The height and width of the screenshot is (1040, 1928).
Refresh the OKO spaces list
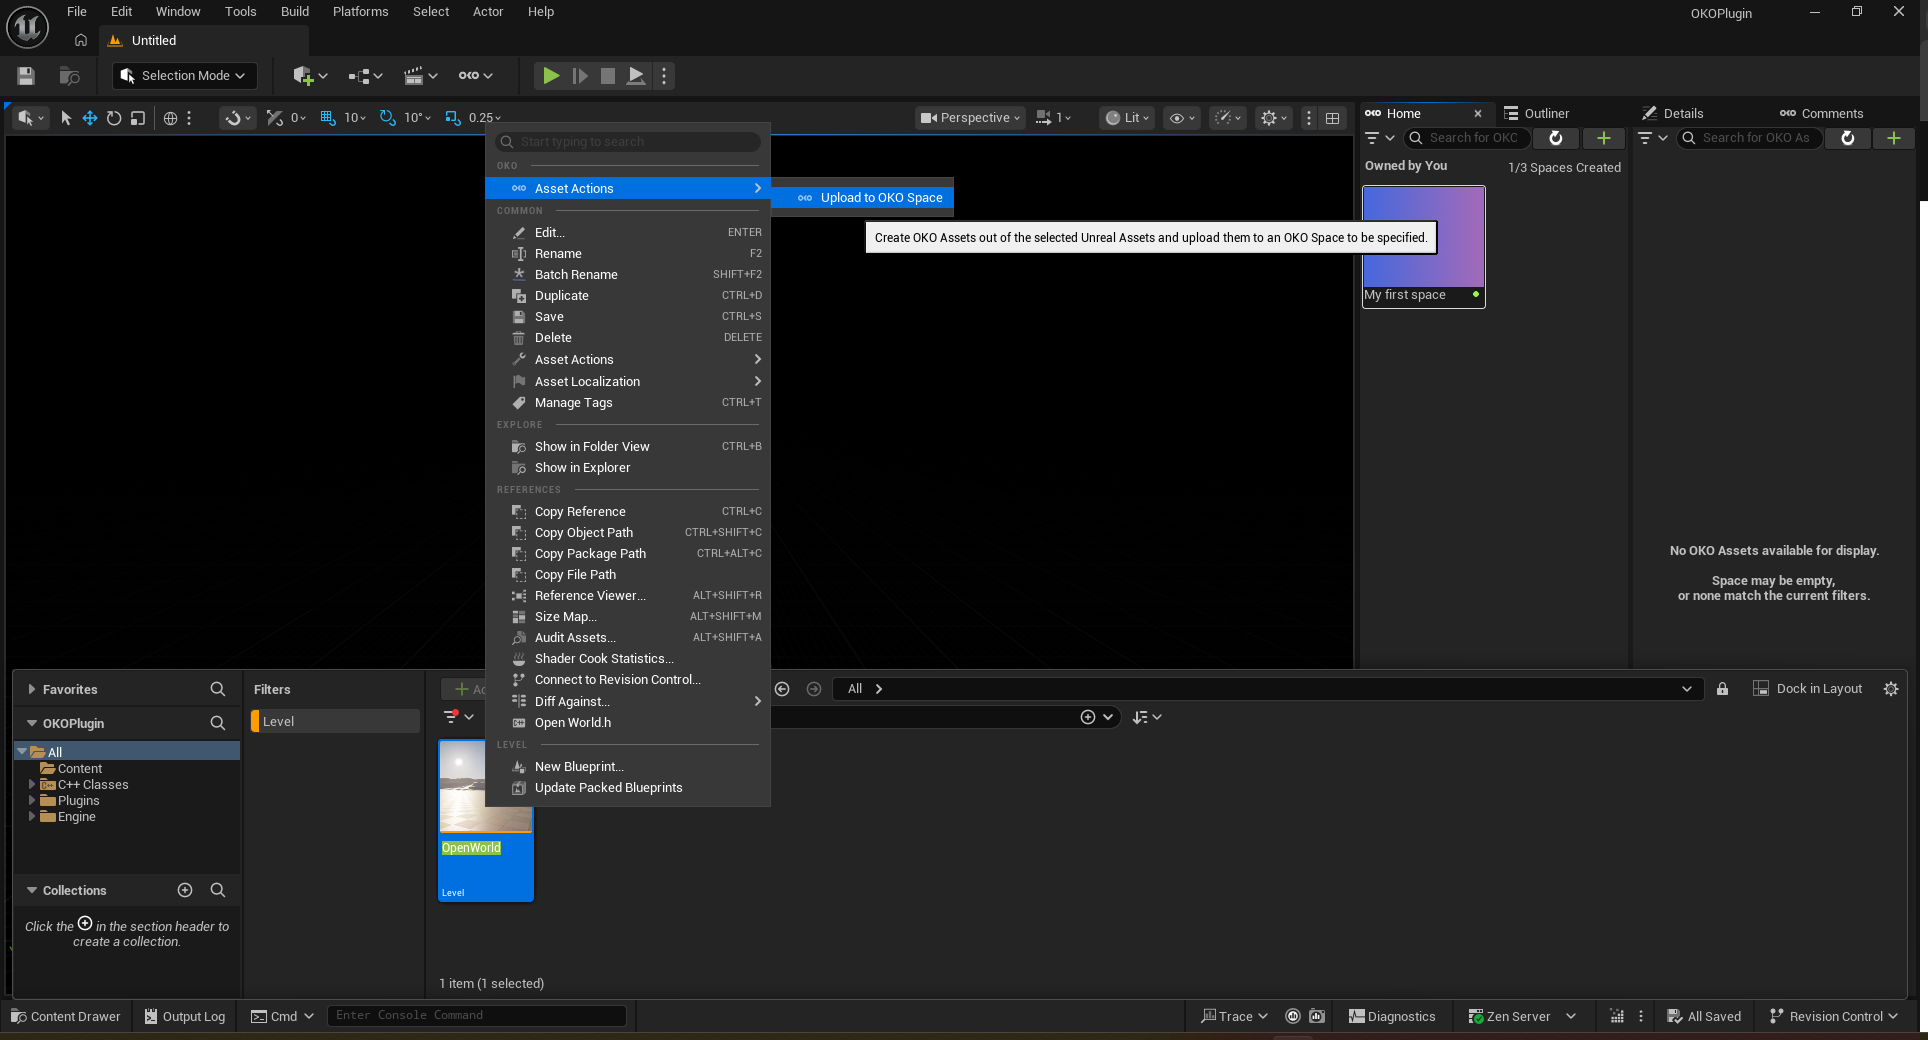point(1556,138)
